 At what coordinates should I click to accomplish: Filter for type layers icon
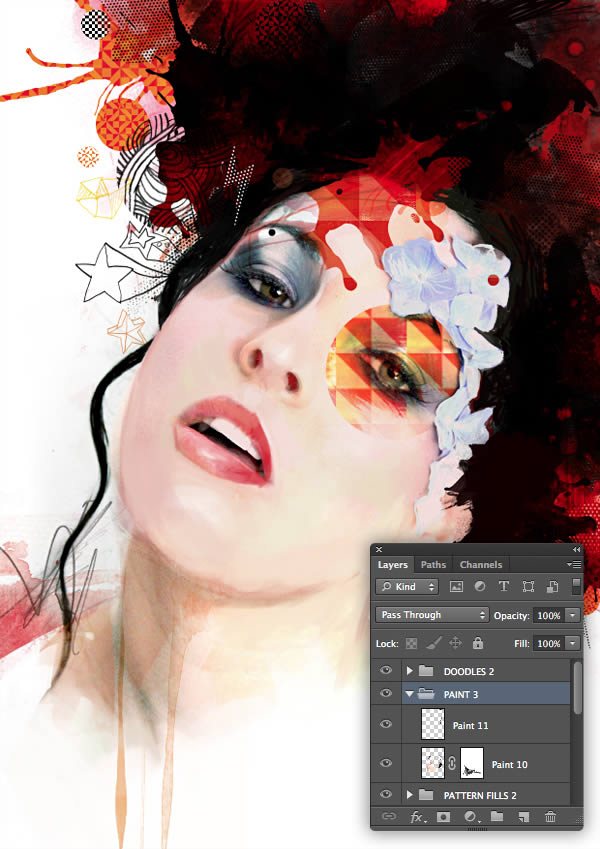pos(504,586)
